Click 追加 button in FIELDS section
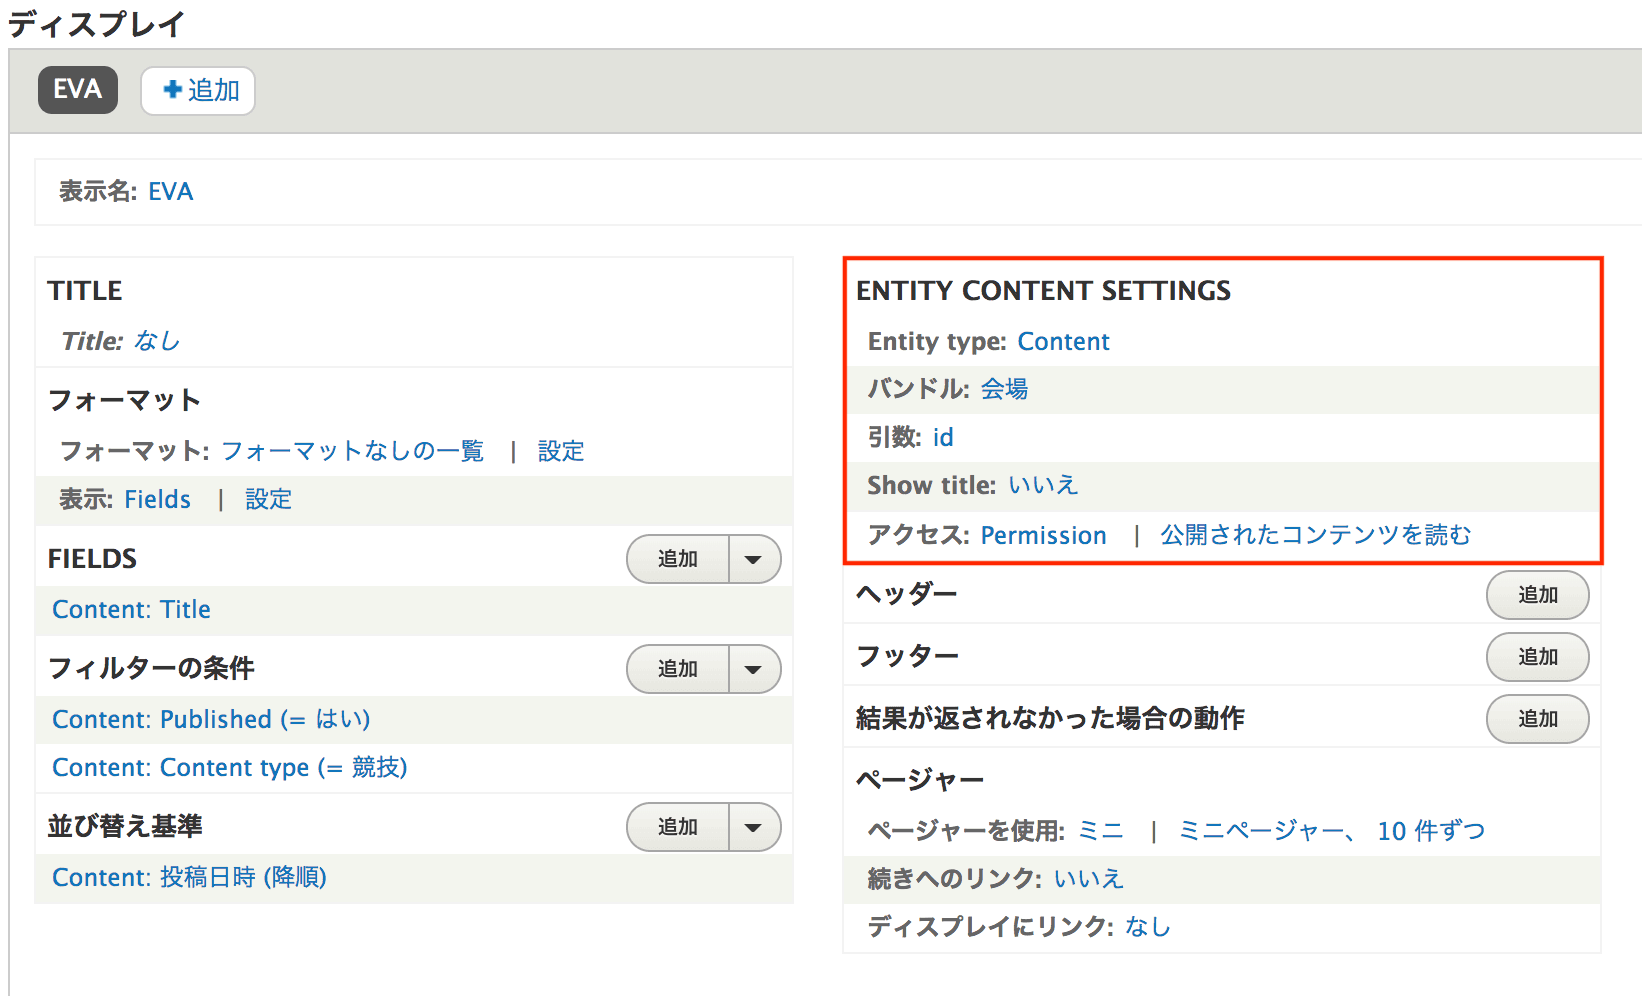 pos(678,559)
